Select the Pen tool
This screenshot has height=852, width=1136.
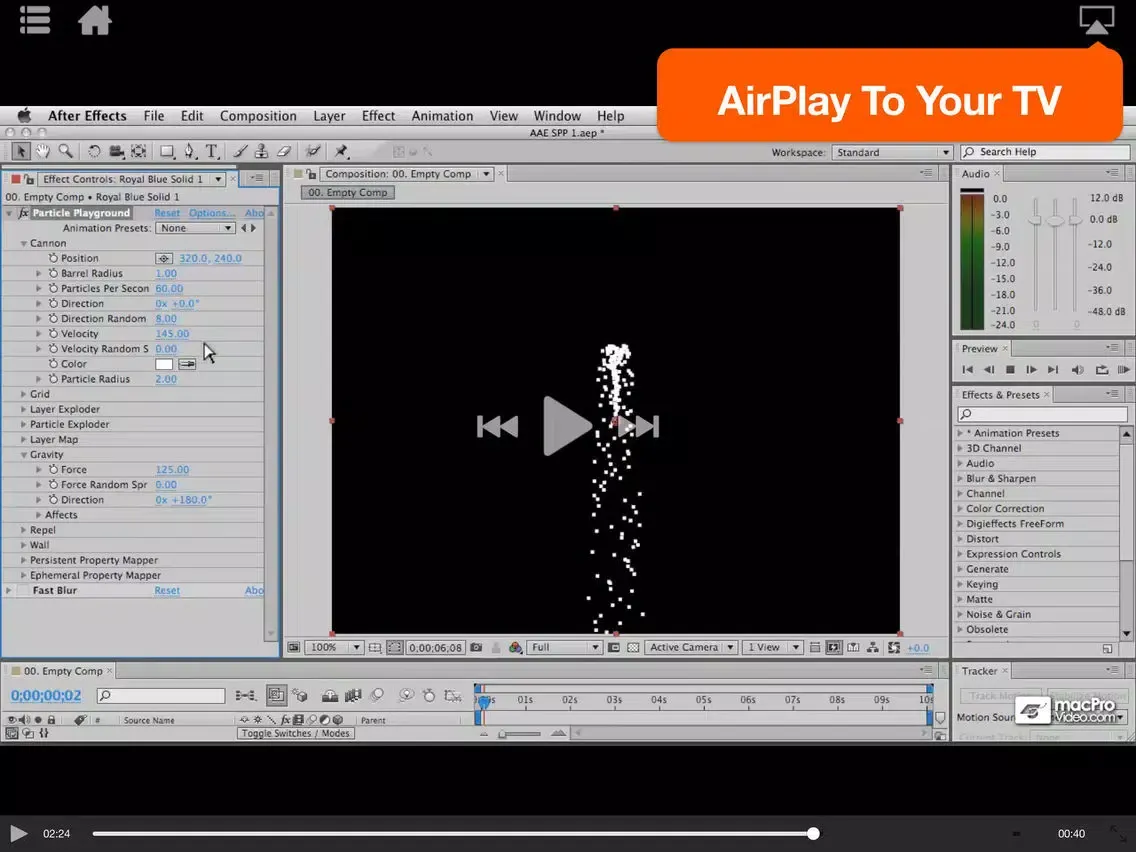190,151
